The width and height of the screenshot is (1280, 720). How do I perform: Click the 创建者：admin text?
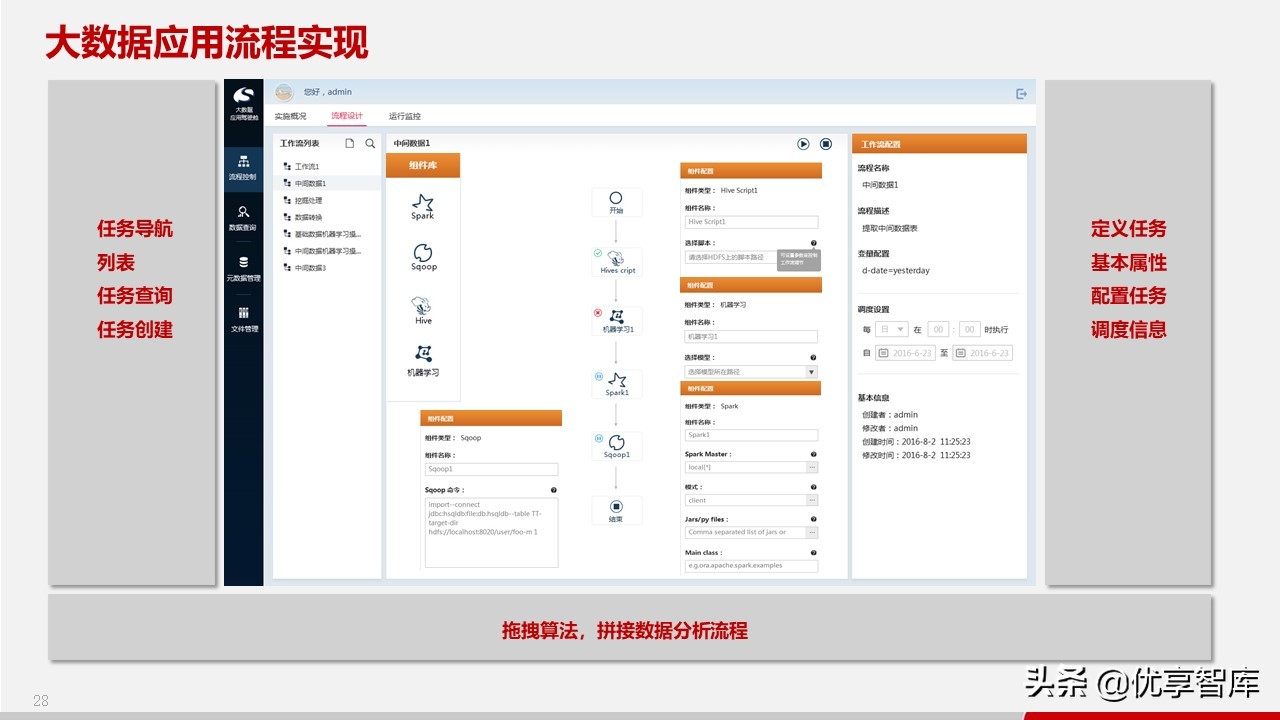coord(890,414)
